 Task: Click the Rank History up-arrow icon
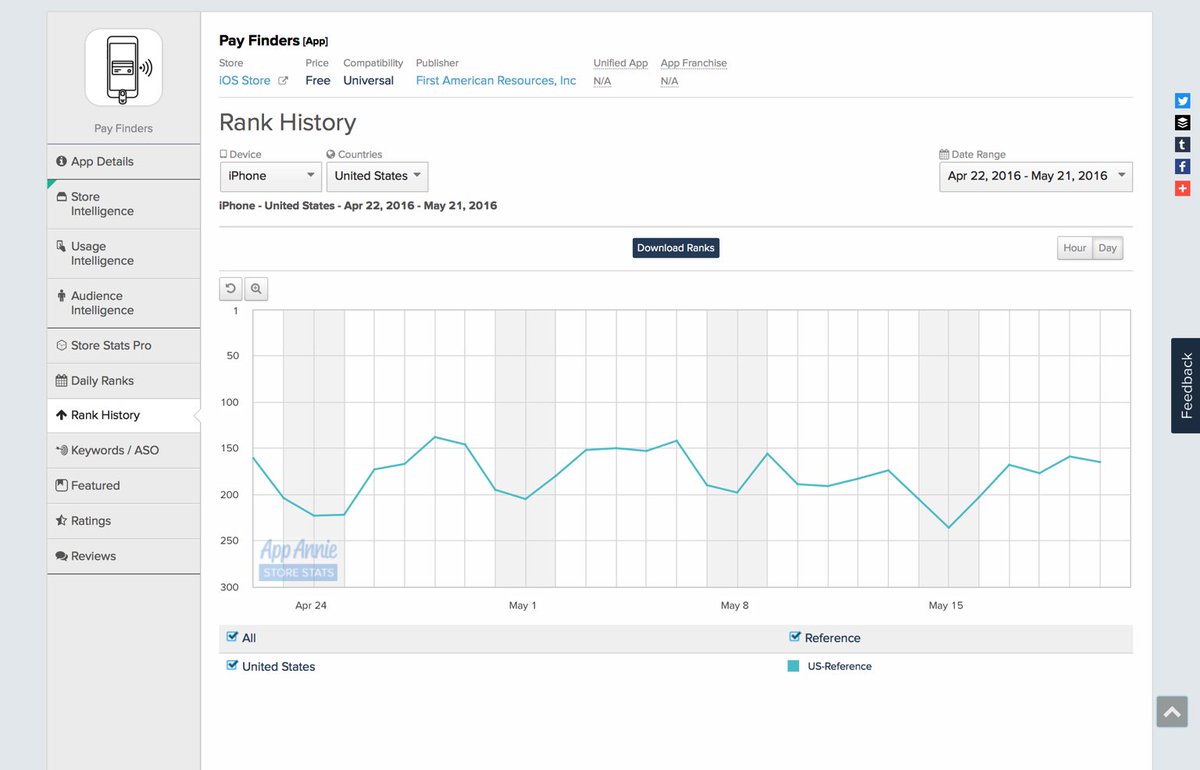[62, 415]
